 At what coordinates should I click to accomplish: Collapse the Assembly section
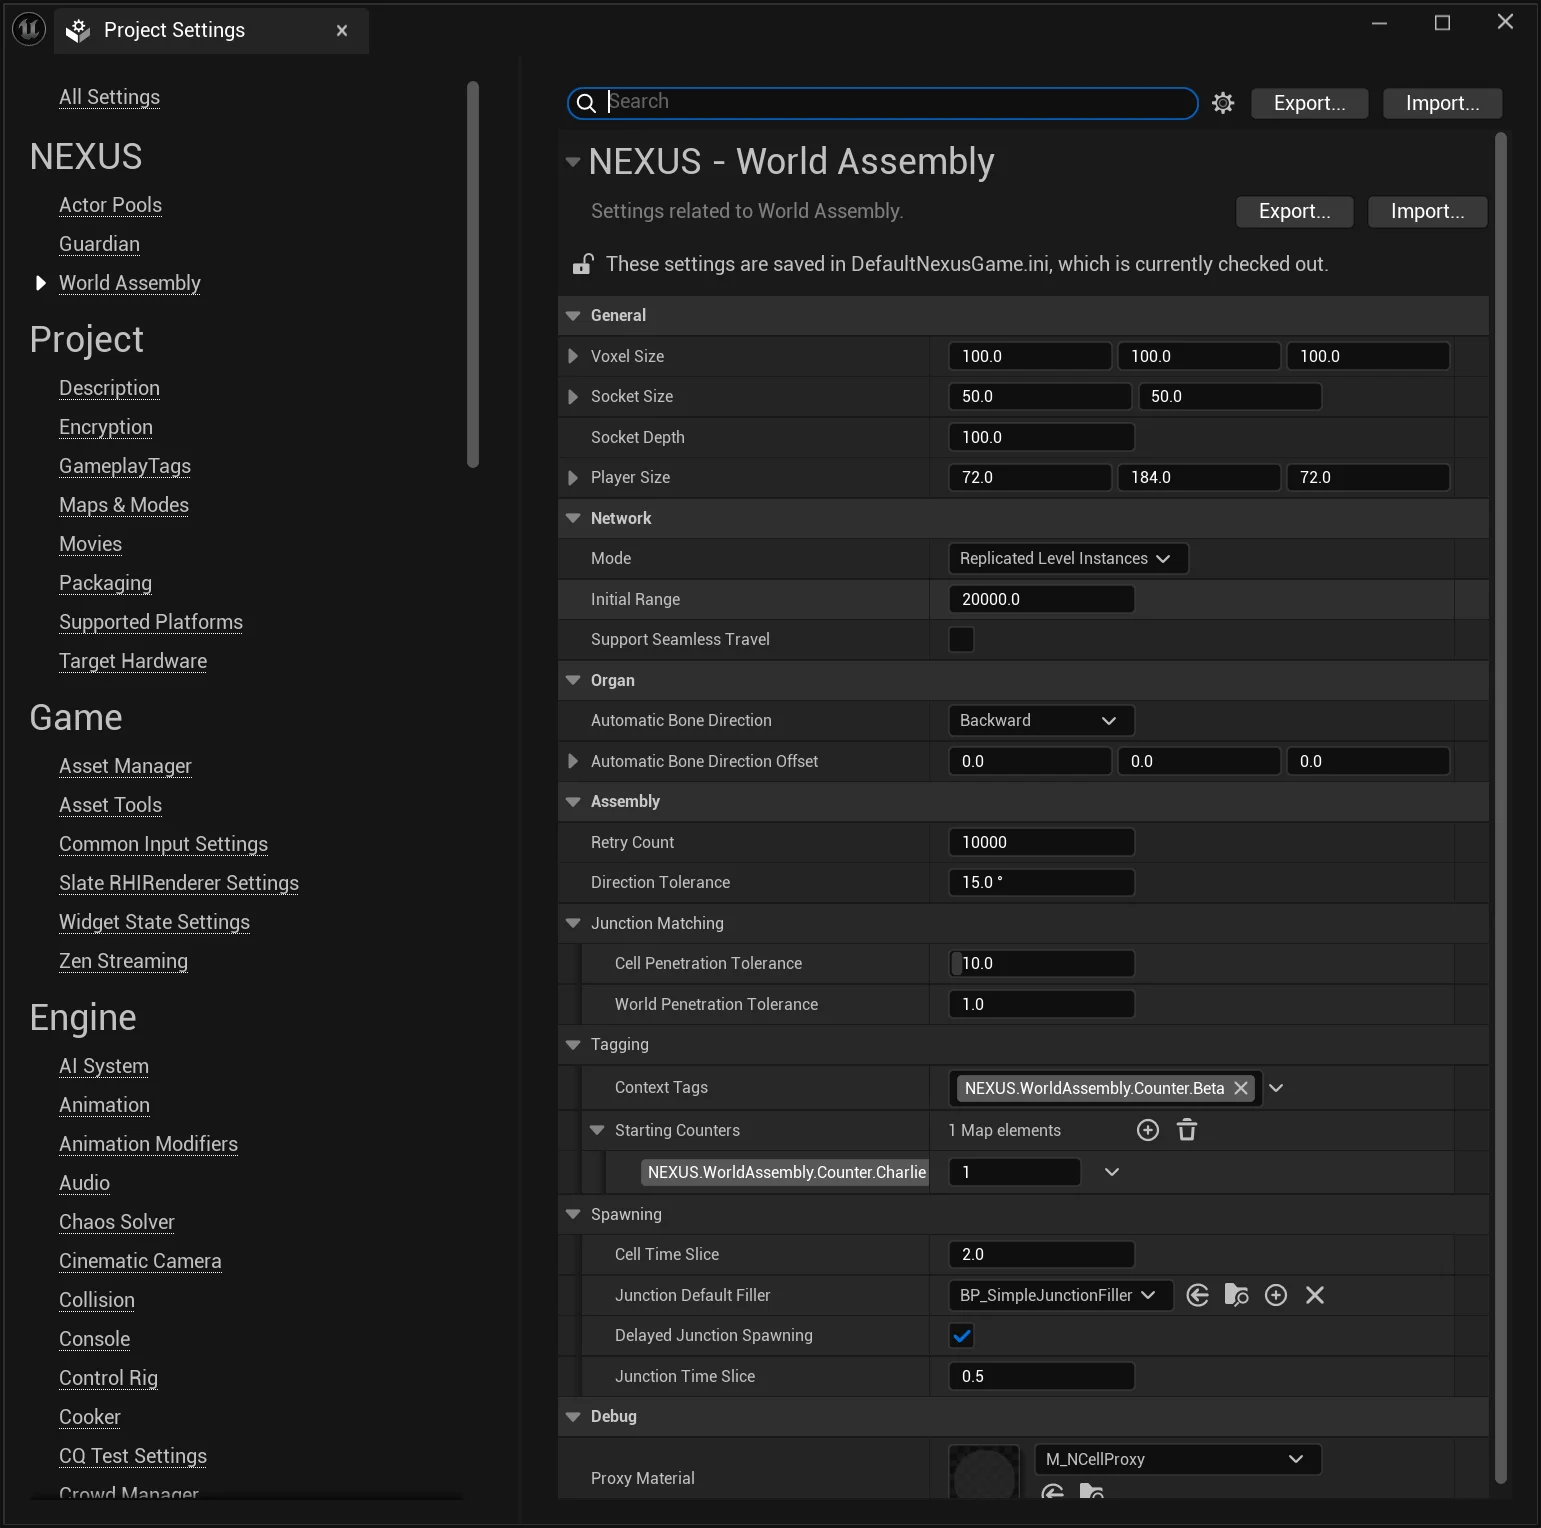pos(573,802)
